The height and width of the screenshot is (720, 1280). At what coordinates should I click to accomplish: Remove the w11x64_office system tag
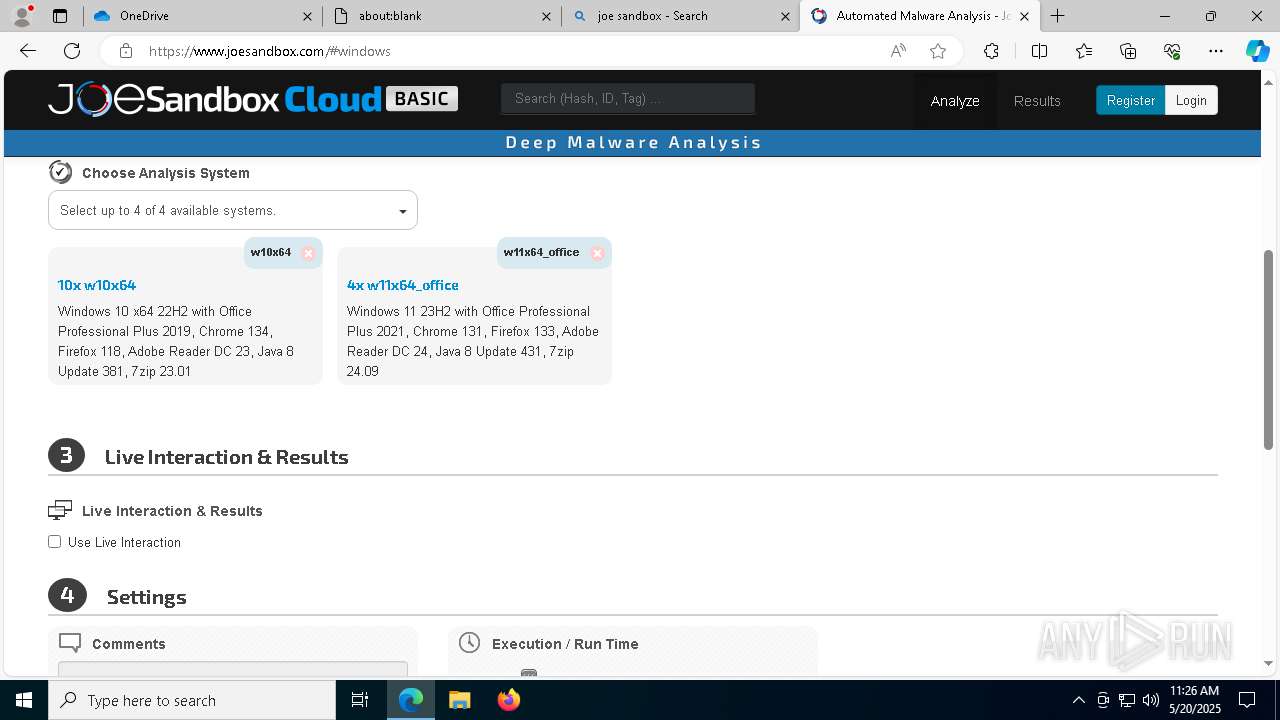click(597, 253)
